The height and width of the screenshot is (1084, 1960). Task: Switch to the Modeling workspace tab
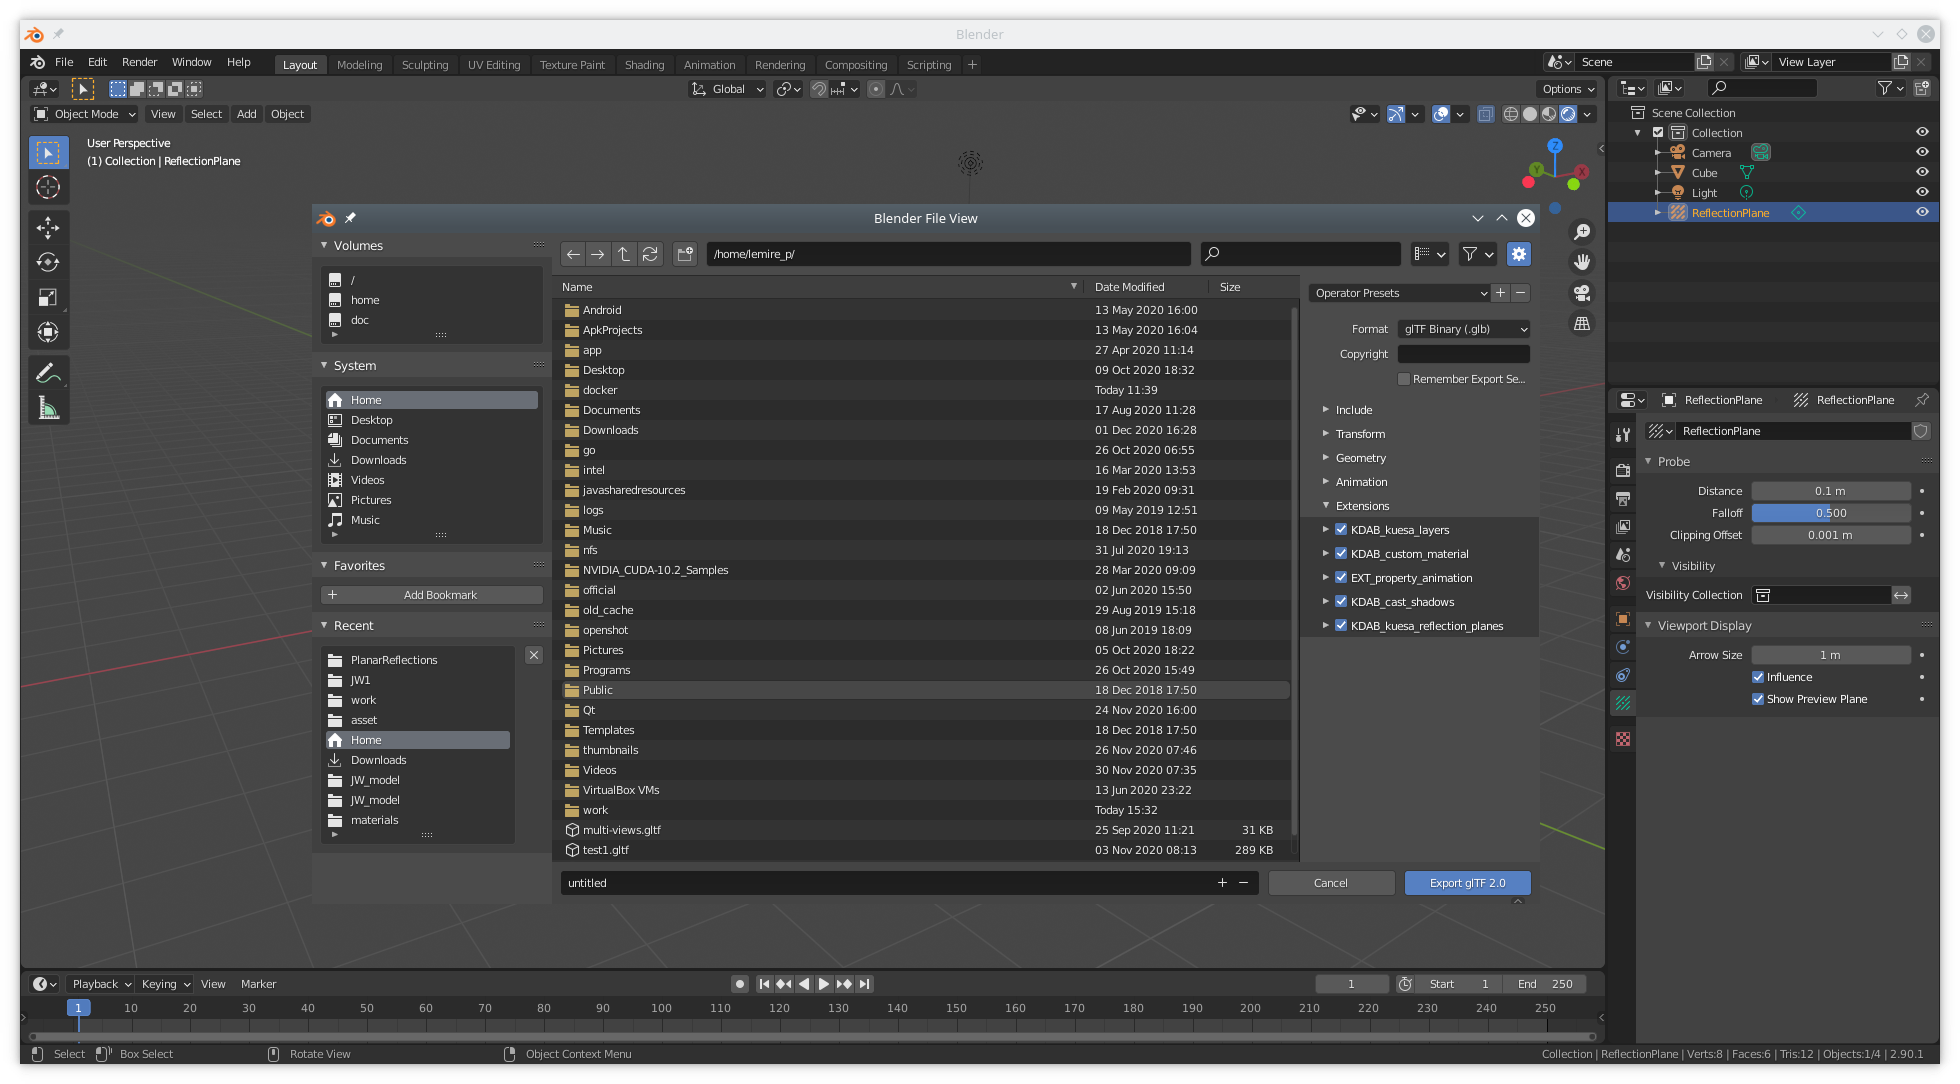[359, 65]
